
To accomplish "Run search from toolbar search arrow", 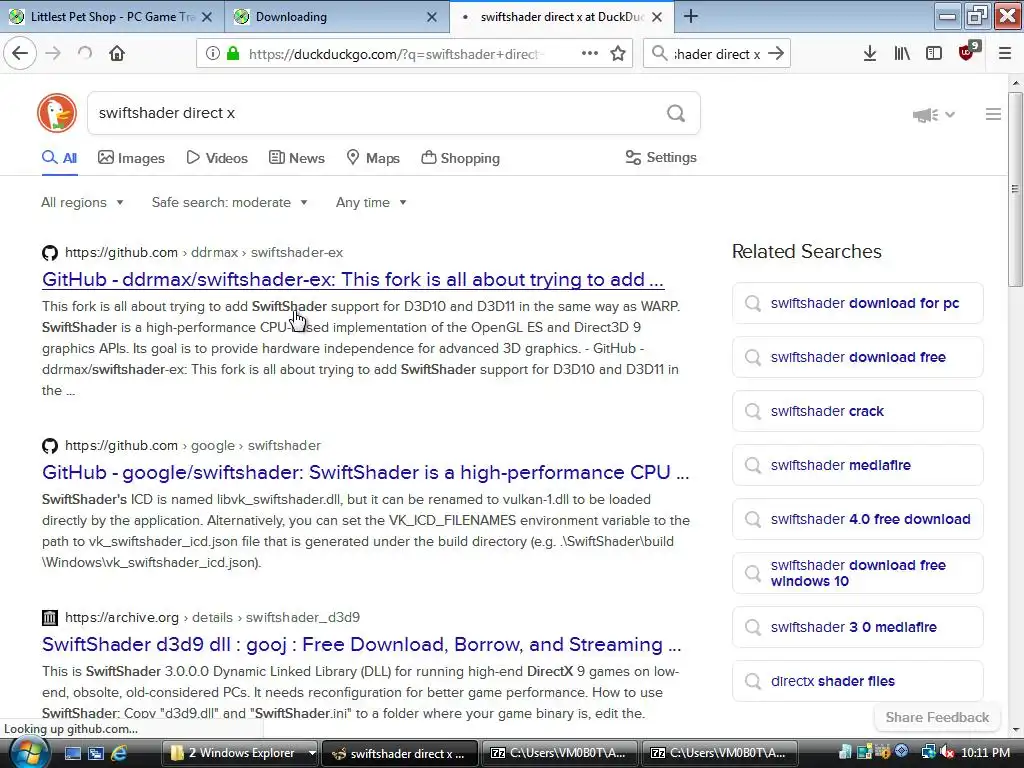I will [776, 54].
